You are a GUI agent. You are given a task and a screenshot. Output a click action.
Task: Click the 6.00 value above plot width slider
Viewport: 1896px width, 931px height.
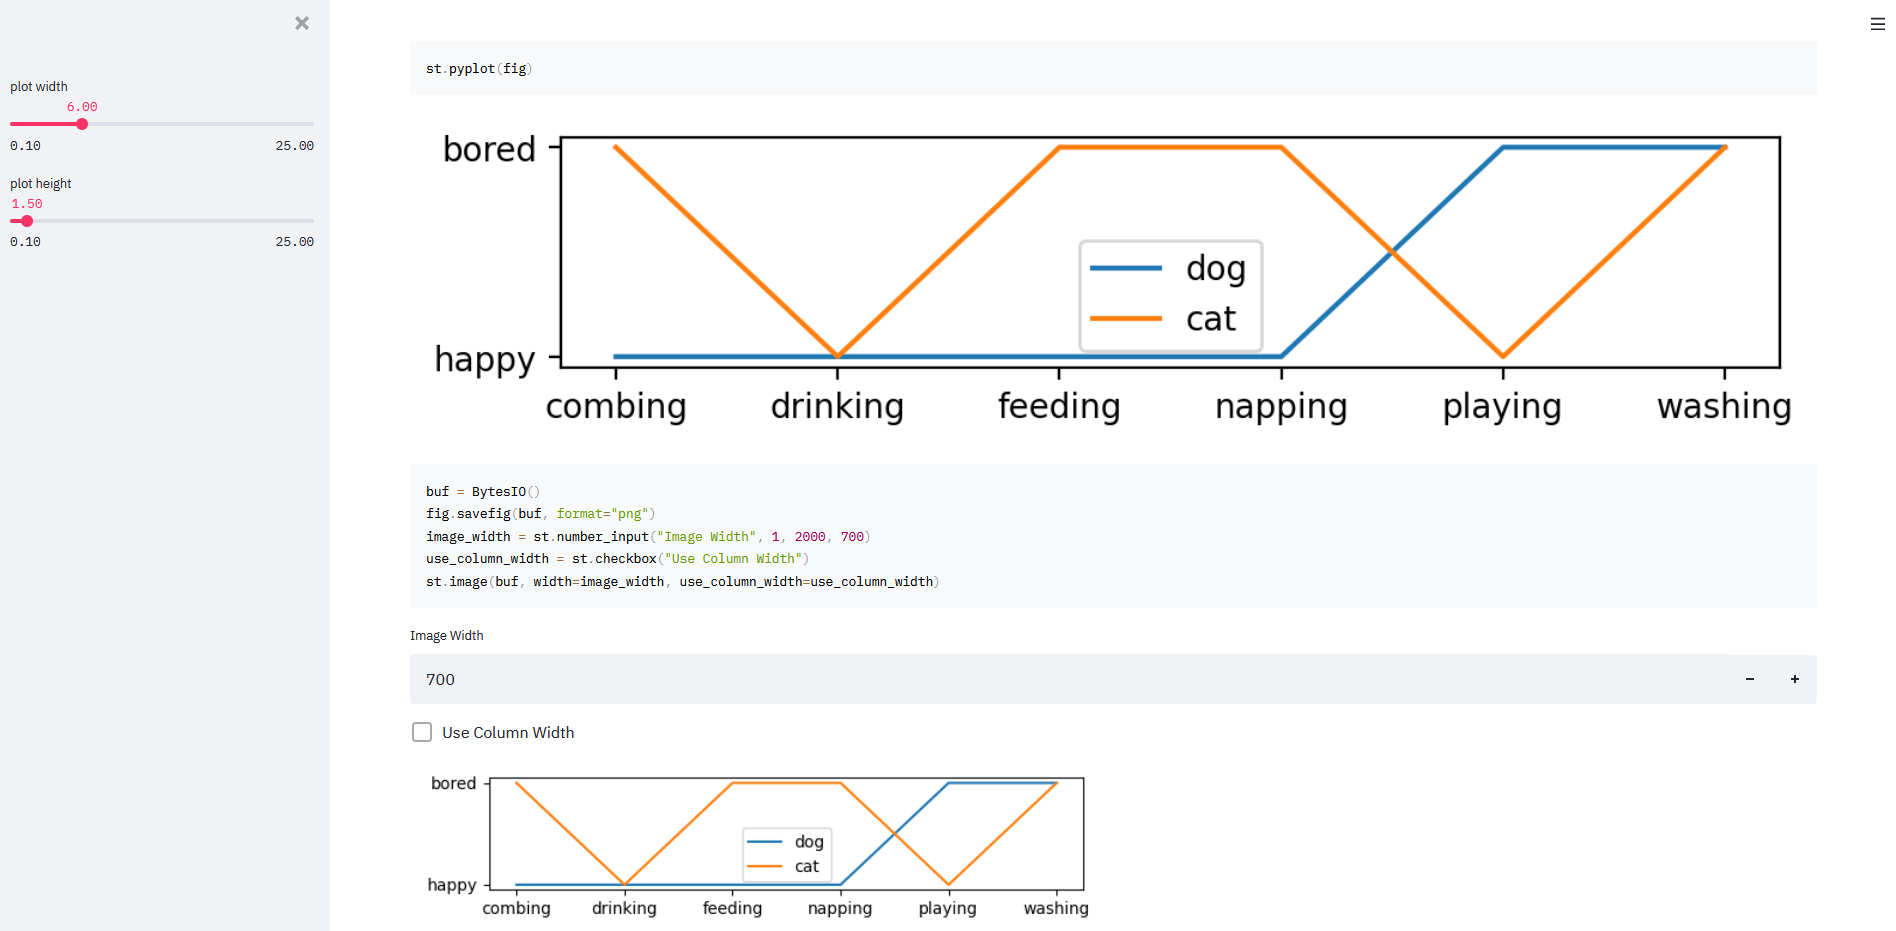(x=82, y=105)
